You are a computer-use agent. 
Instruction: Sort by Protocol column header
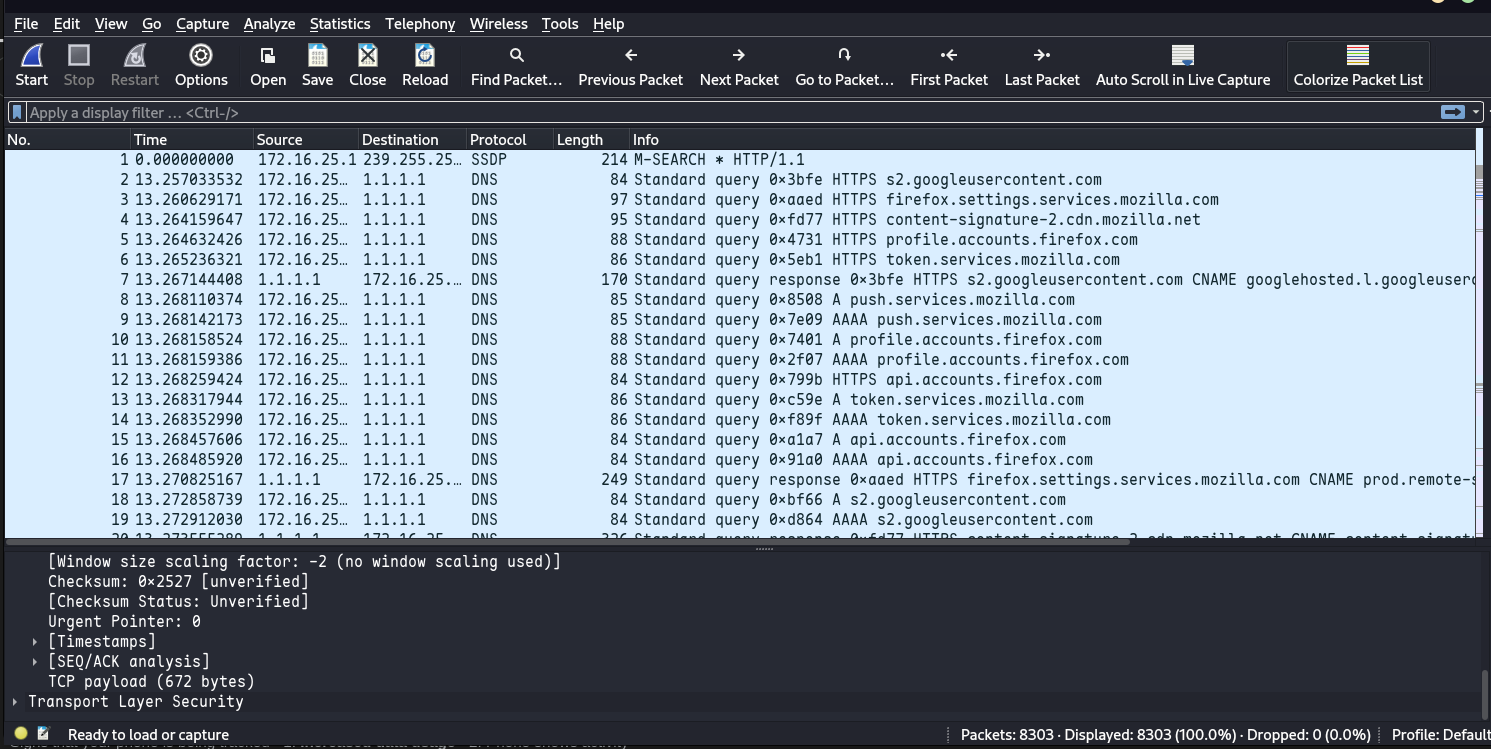coord(510,140)
